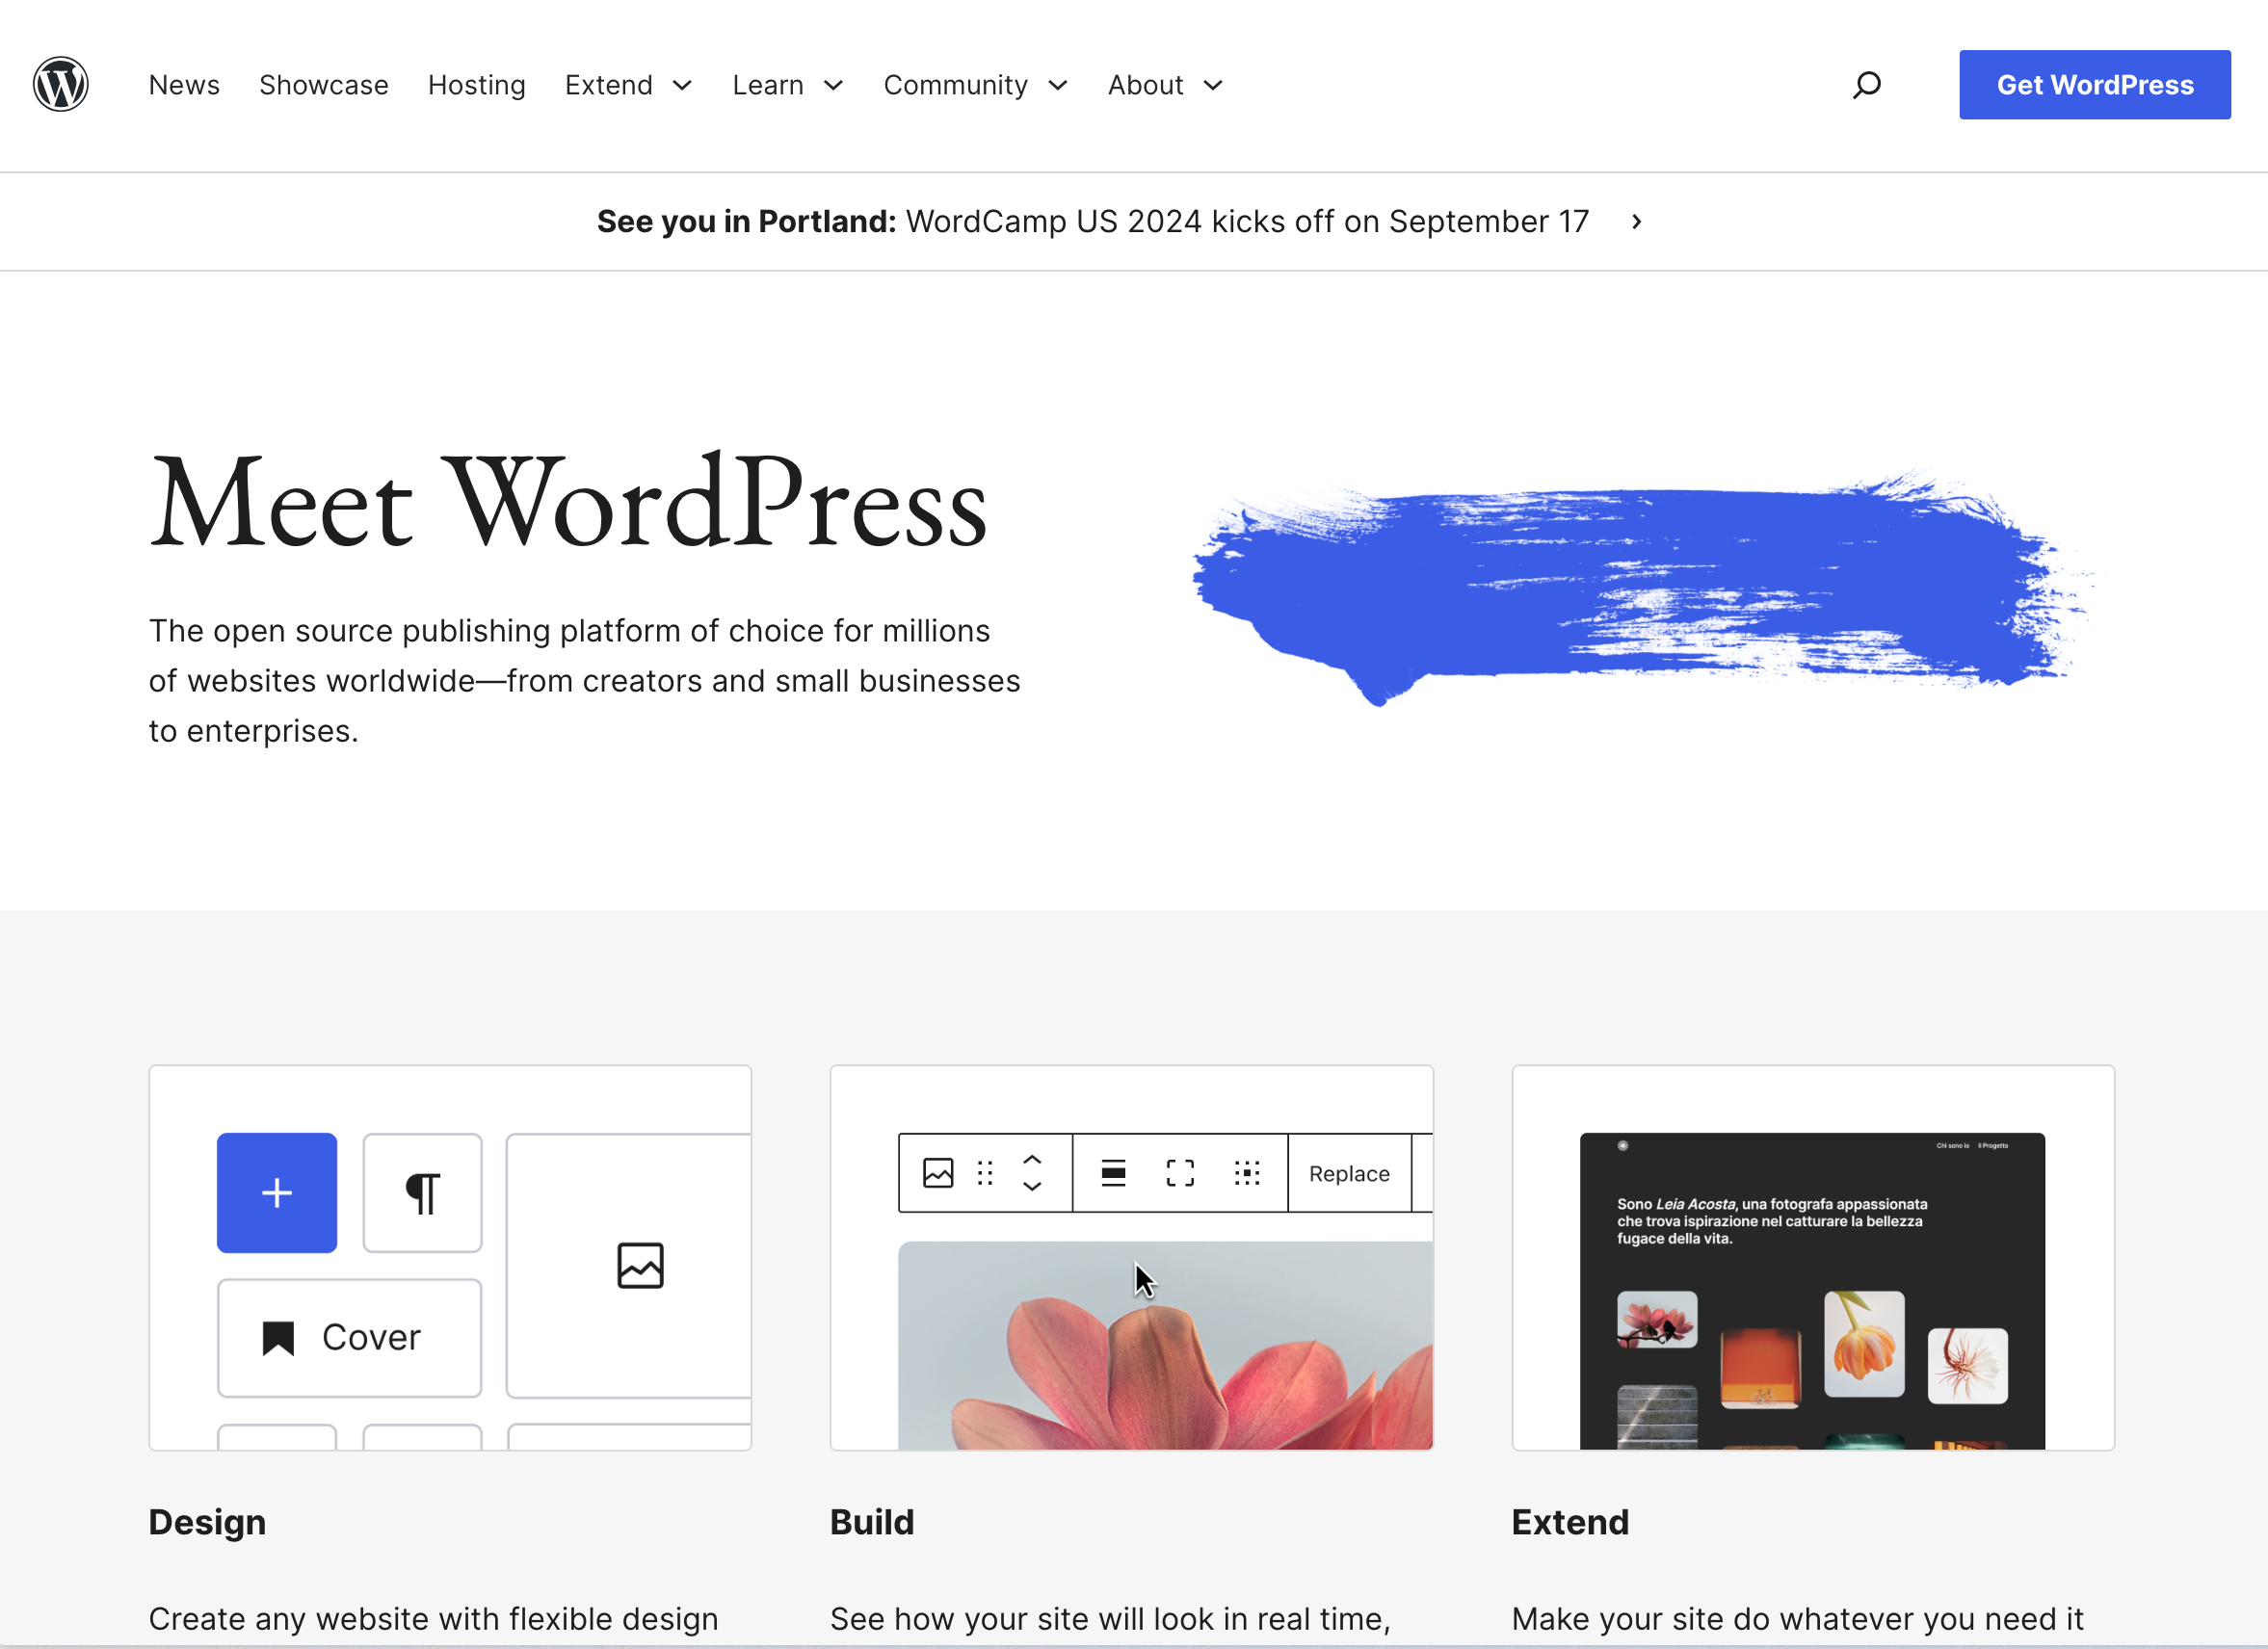Open the Extend navigation label
Screen dimensions: 2268x1649
click(x=608, y=85)
